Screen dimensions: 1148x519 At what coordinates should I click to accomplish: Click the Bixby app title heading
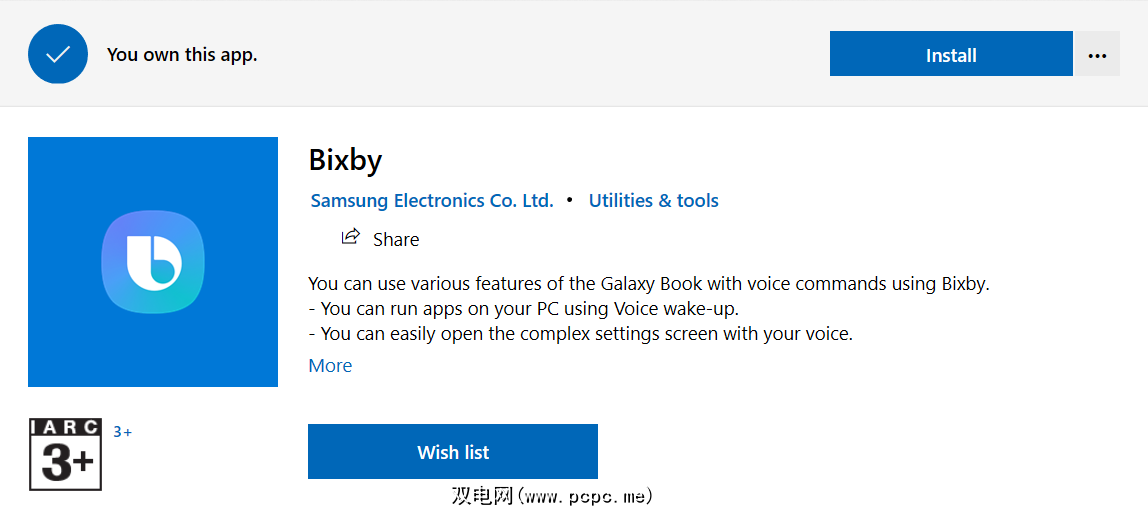pos(345,160)
